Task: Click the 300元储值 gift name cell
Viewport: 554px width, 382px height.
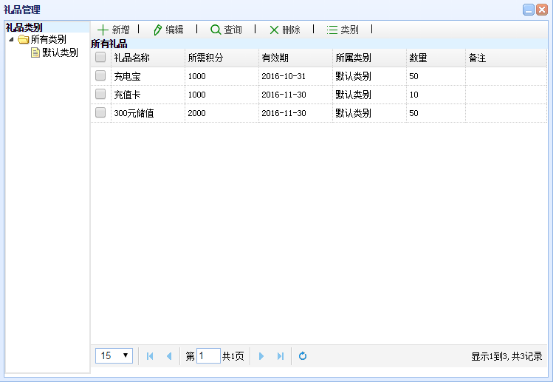Action: click(148, 113)
